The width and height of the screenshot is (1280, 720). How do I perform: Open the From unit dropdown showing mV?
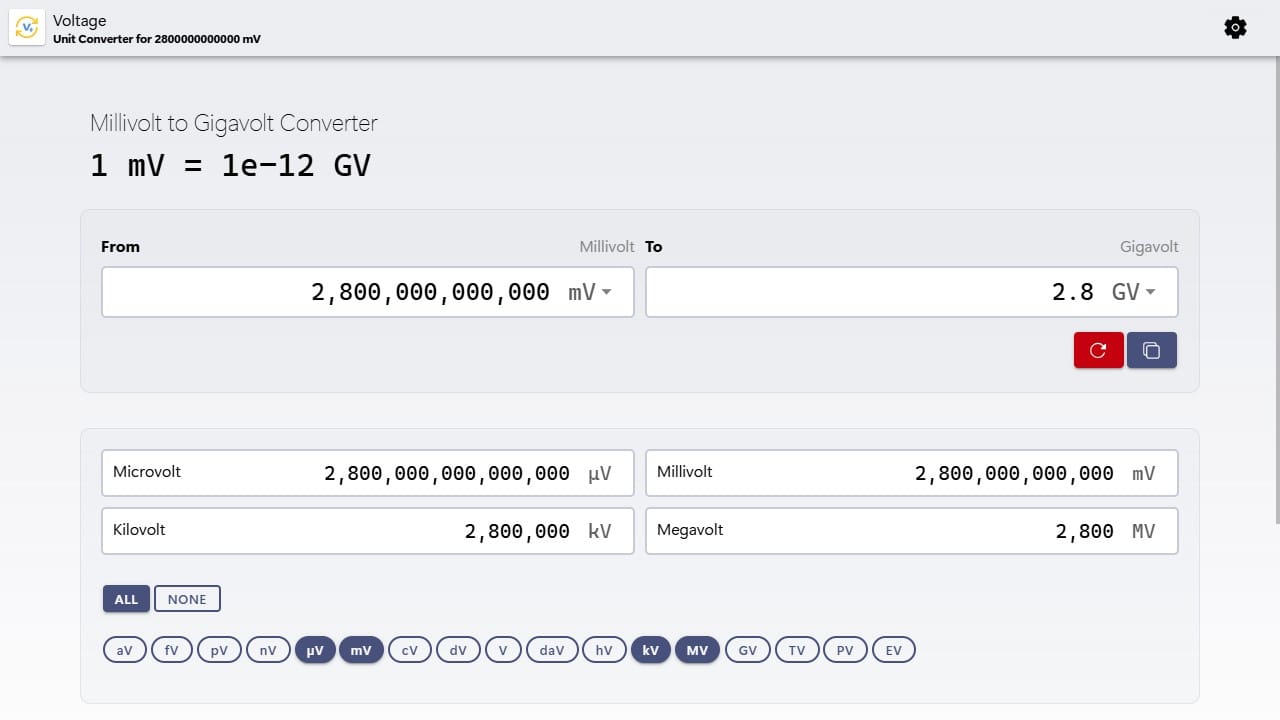[x=591, y=292]
